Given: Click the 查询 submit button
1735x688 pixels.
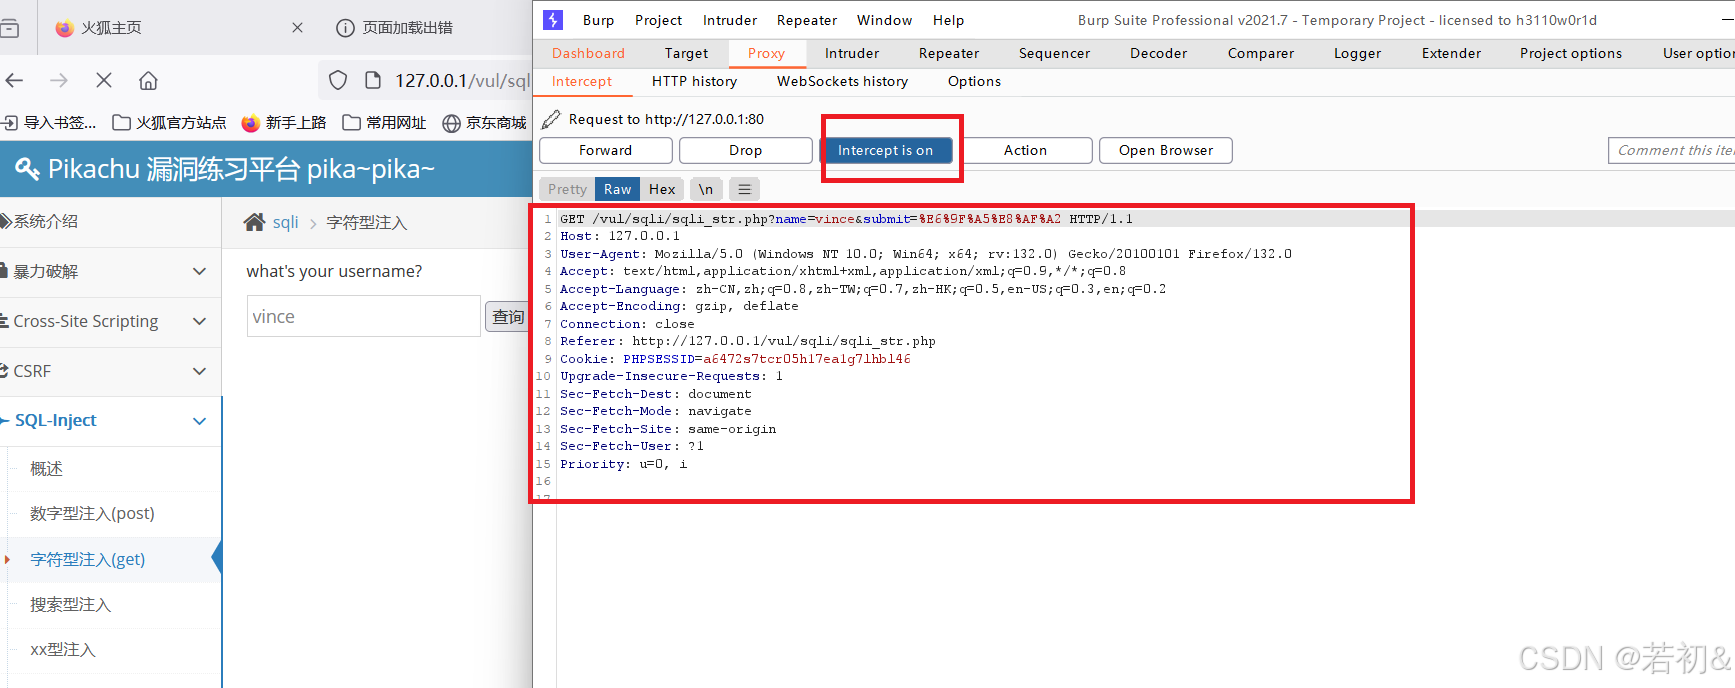Looking at the screenshot, I should (x=507, y=317).
